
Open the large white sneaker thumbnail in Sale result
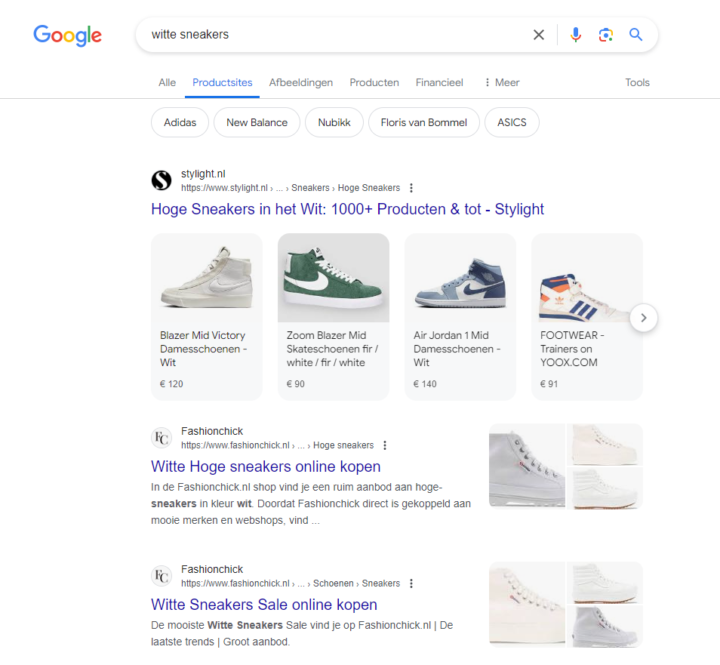click(527, 604)
